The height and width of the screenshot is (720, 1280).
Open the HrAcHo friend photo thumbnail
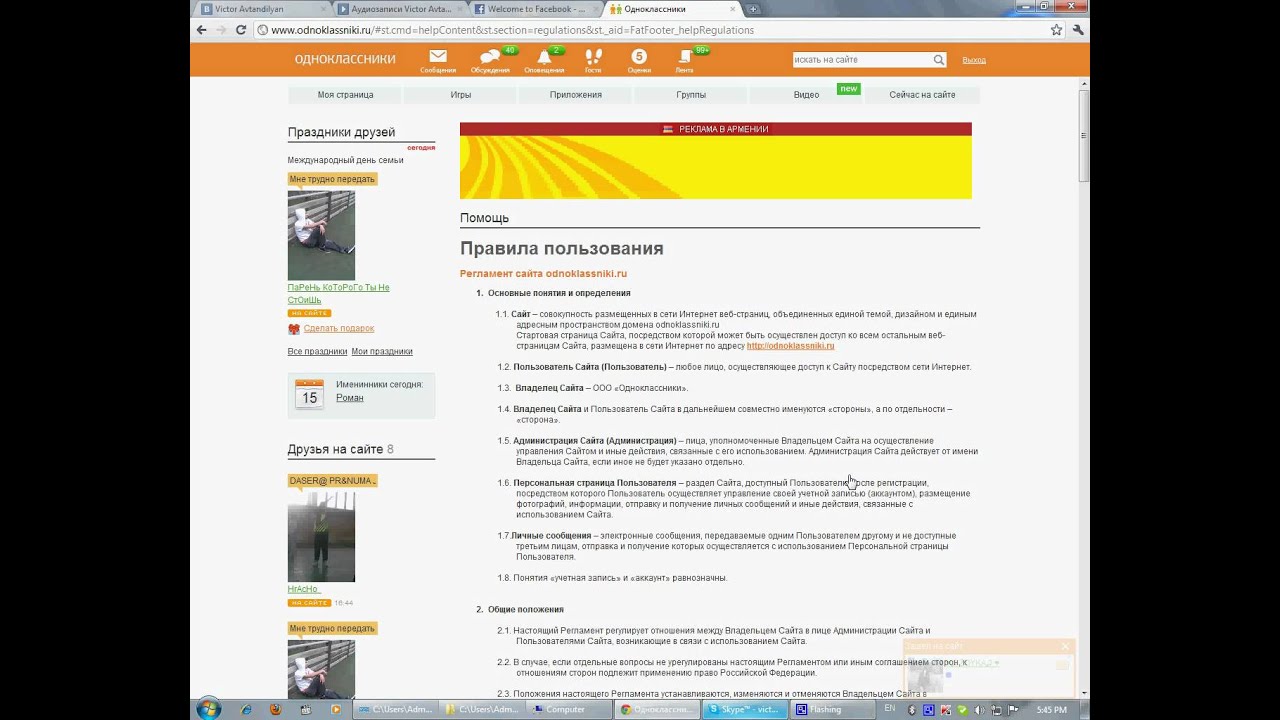coord(321,537)
